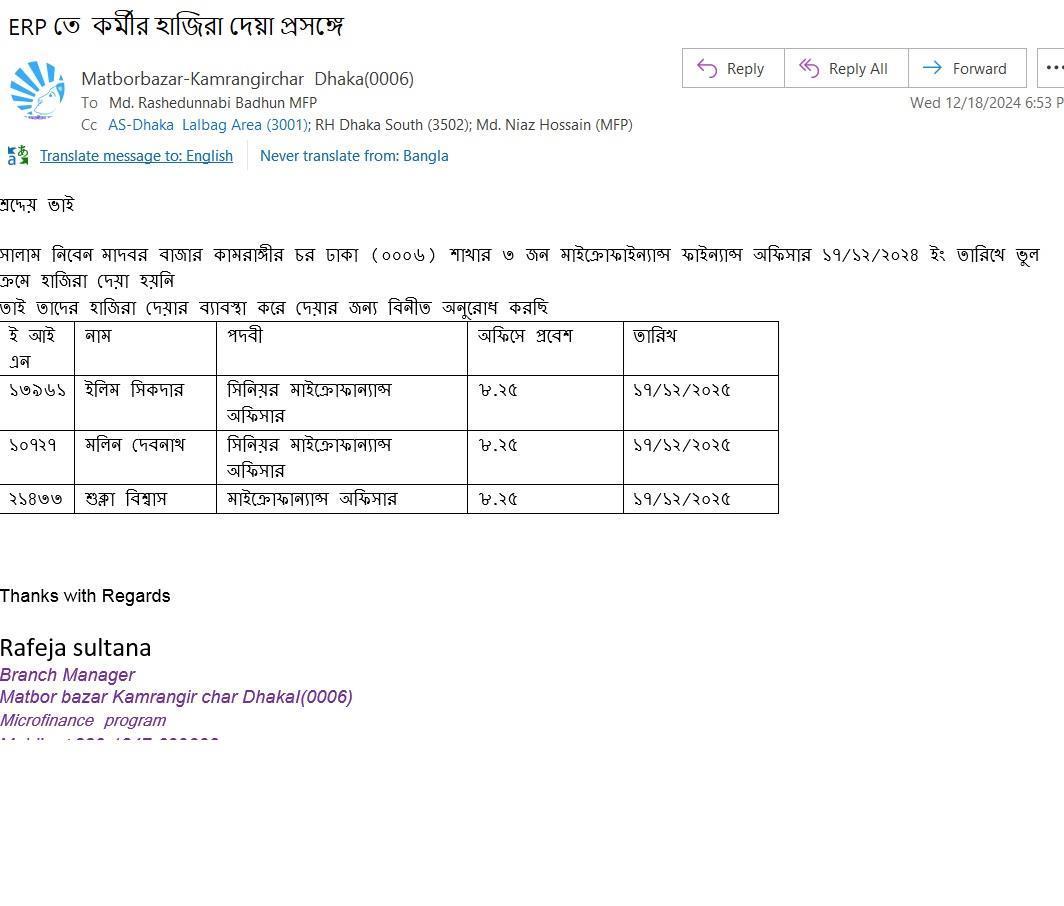Click table cell ১০৭২৭

click(x=37, y=457)
